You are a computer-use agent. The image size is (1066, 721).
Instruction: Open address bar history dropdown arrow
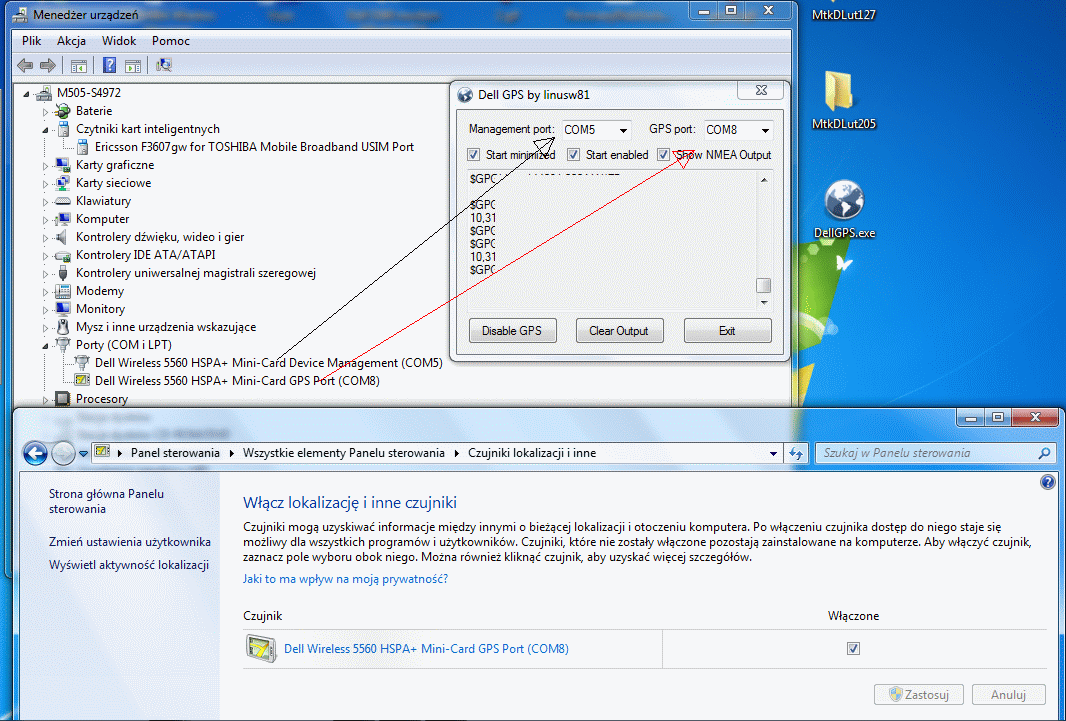pyautogui.click(x=773, y=453)
